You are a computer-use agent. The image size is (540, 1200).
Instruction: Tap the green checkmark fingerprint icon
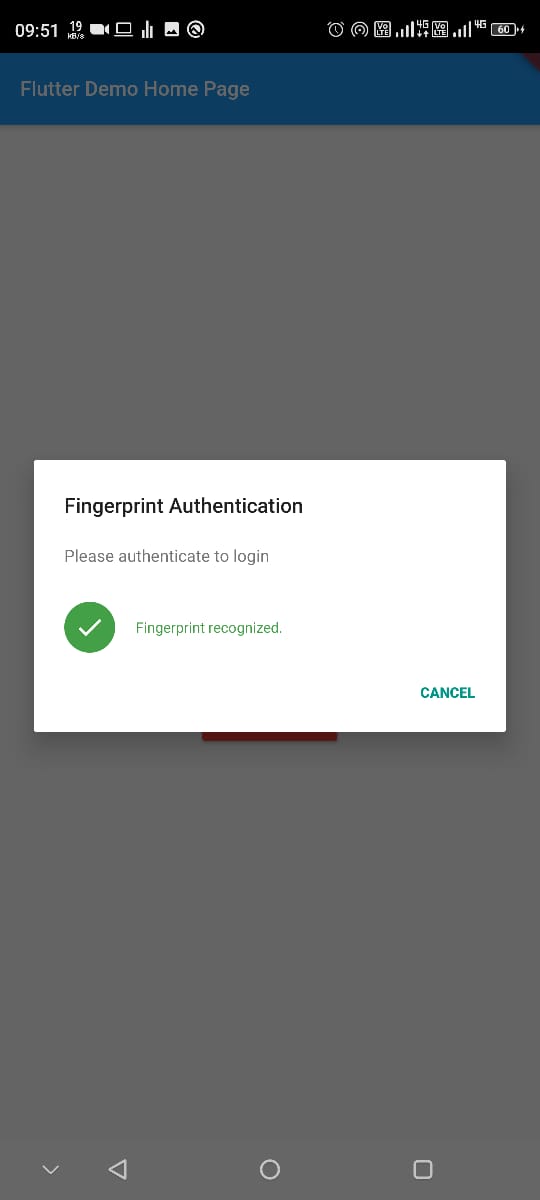(x=90, y=628)
